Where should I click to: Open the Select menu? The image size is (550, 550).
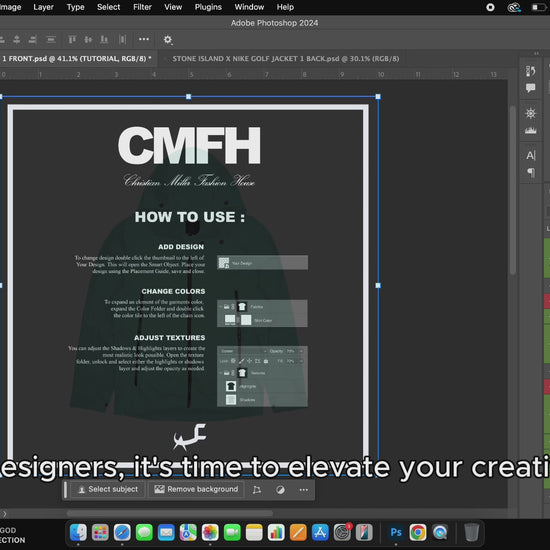(x=108, y=7)
